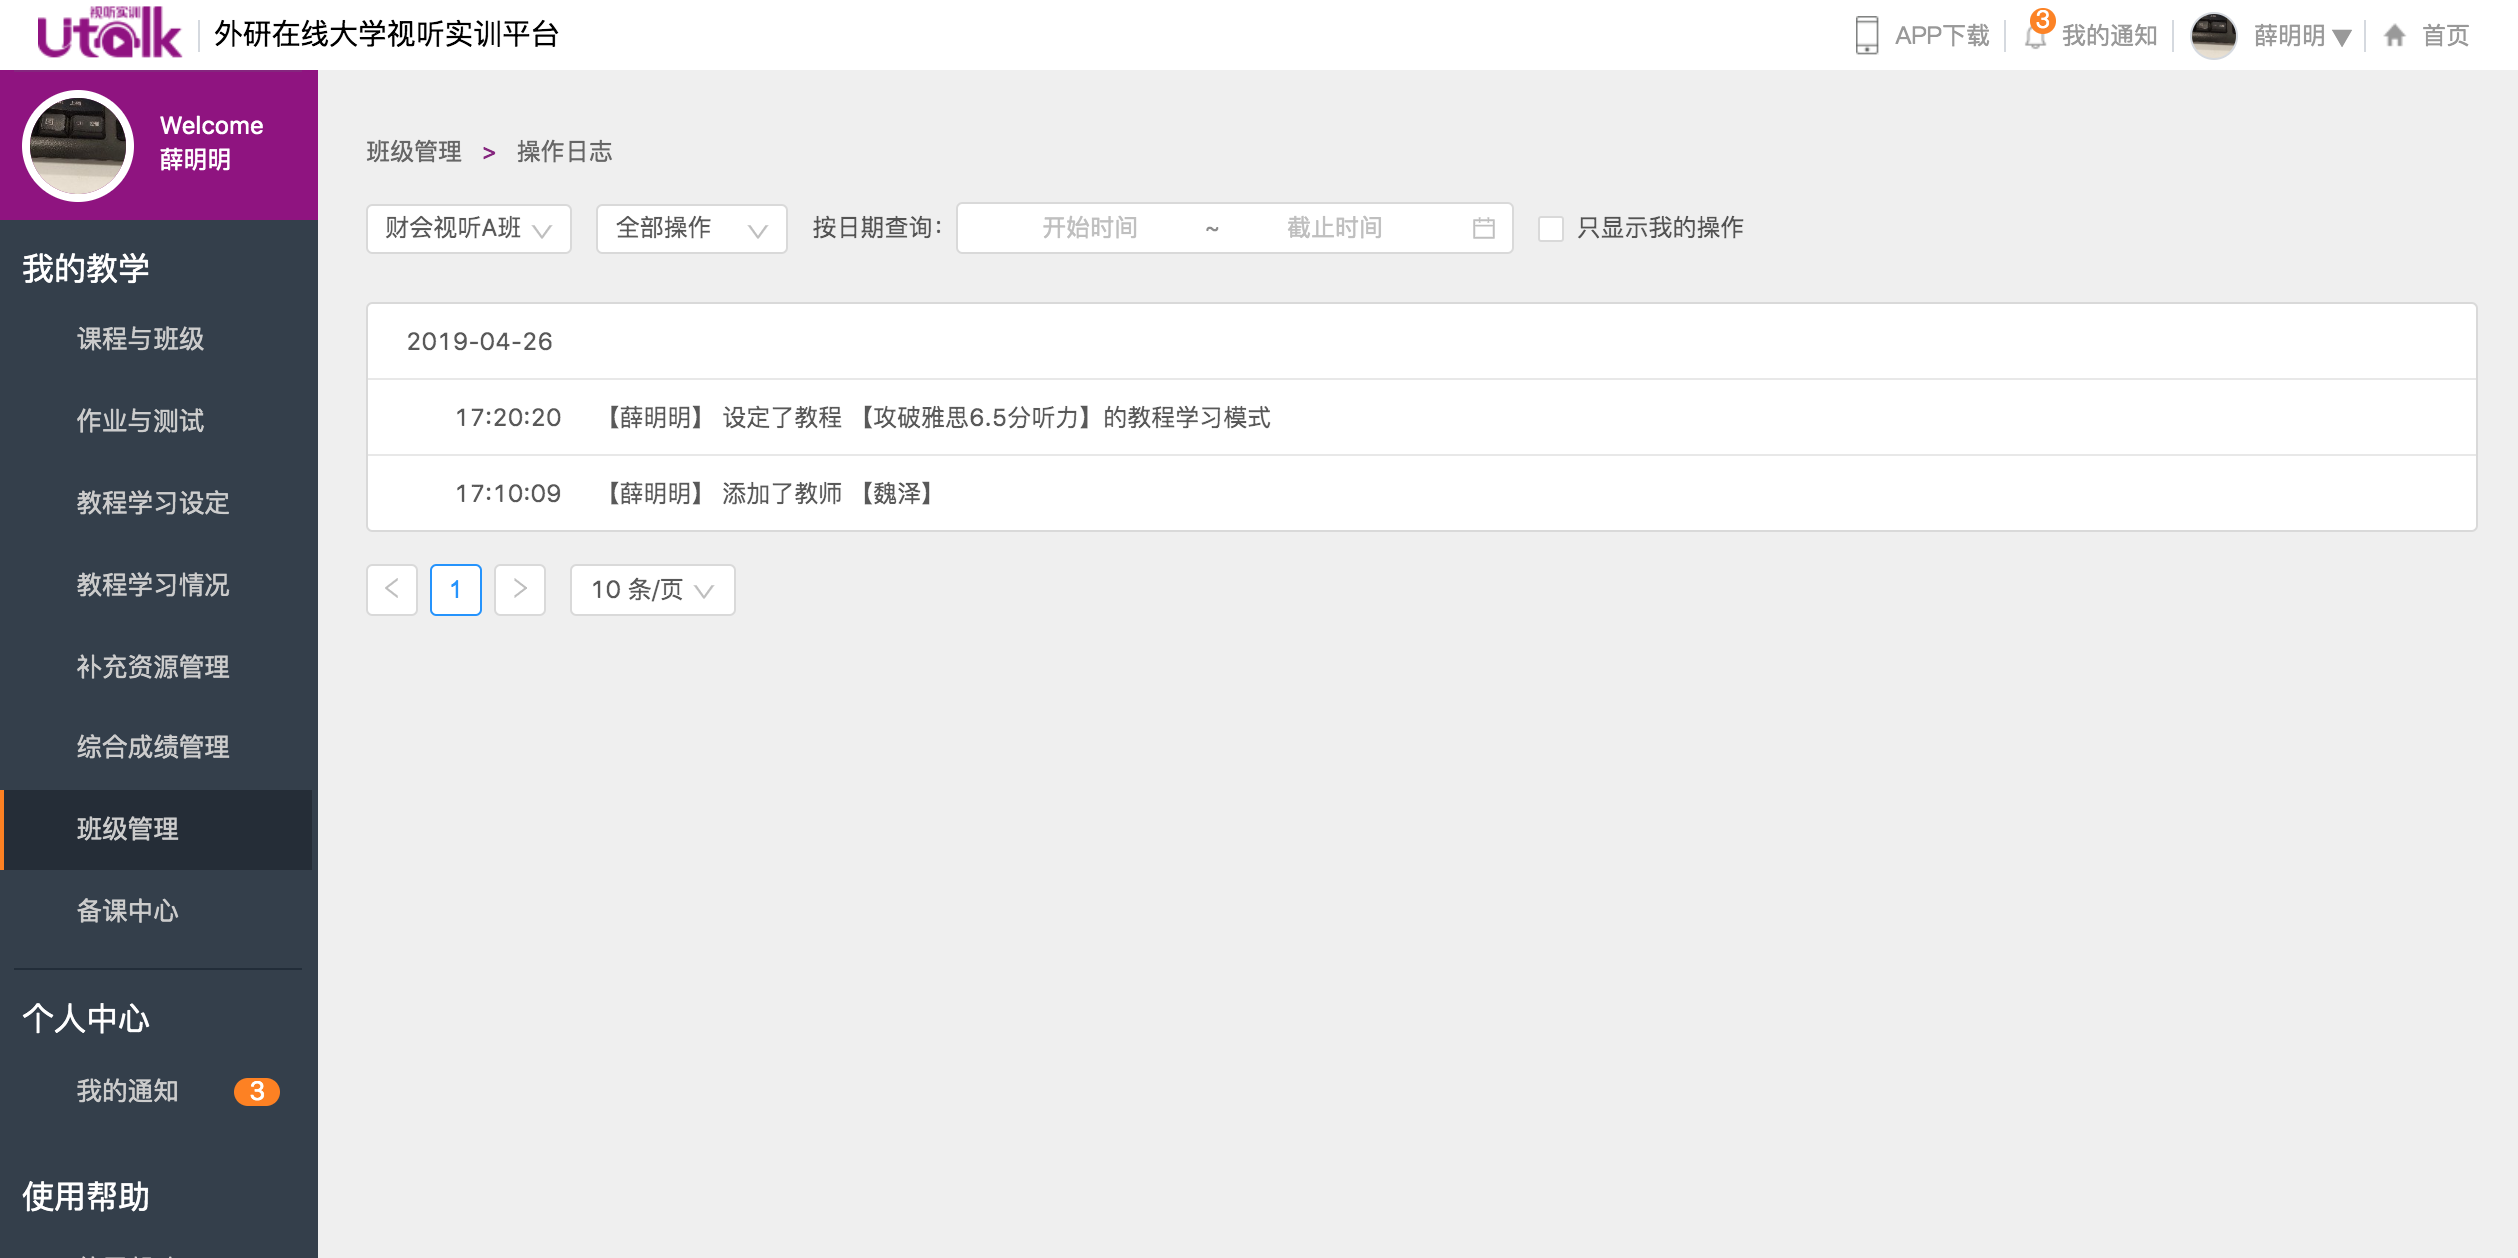
Task: Click the large sidebar profile photo
Action: tap(78, 146)
